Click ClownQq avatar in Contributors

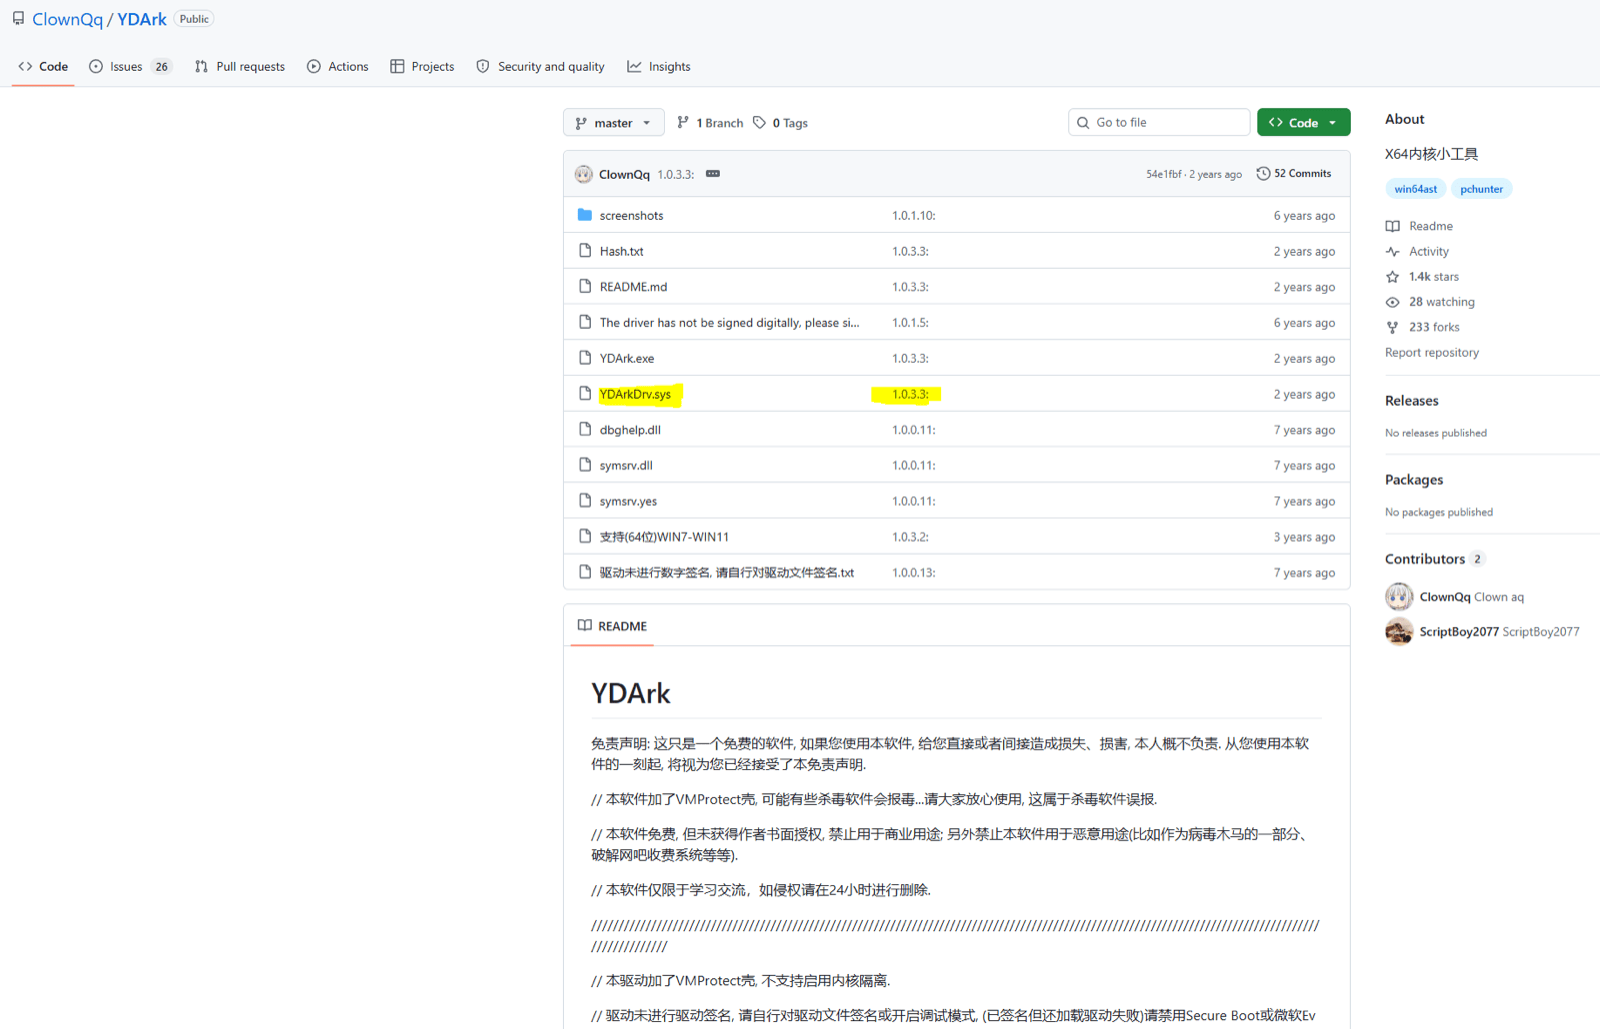click(x=1399, y=597)
